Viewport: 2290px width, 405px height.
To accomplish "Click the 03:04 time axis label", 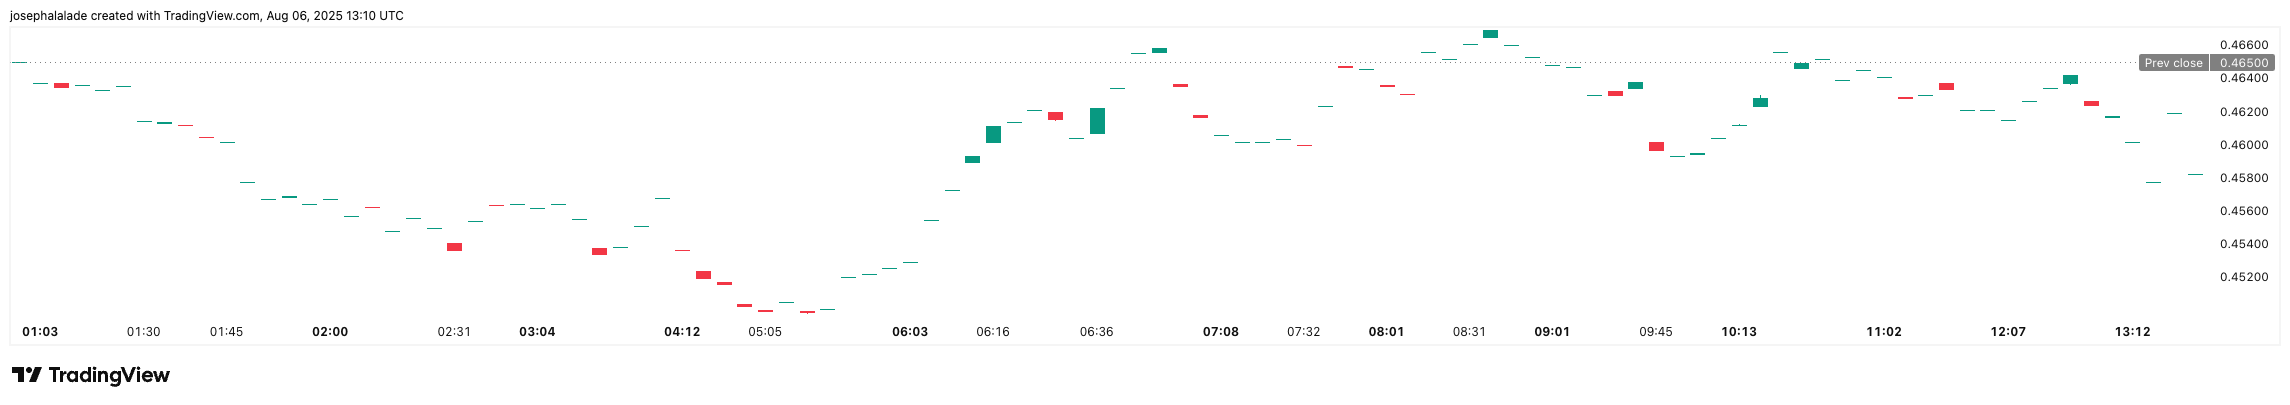I will tap(537, 332).
